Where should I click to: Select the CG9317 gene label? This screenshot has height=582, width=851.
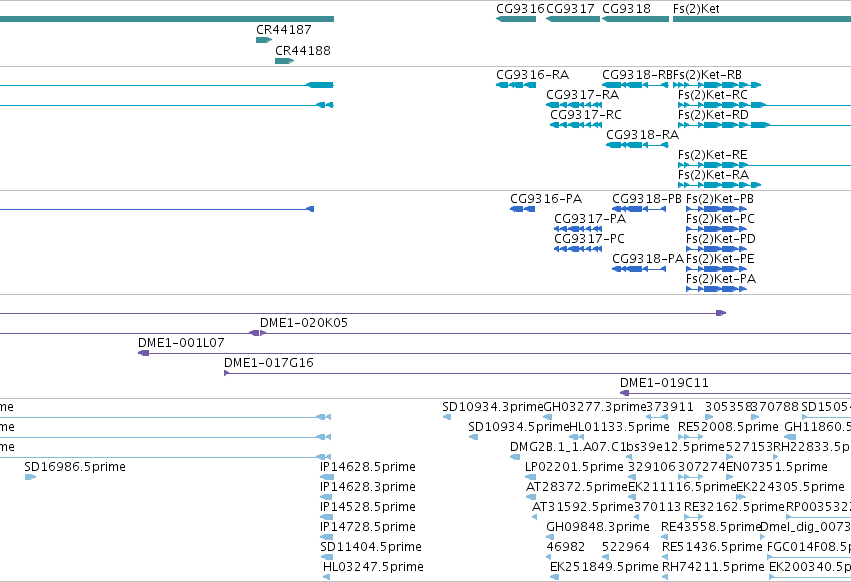point(571,9)
